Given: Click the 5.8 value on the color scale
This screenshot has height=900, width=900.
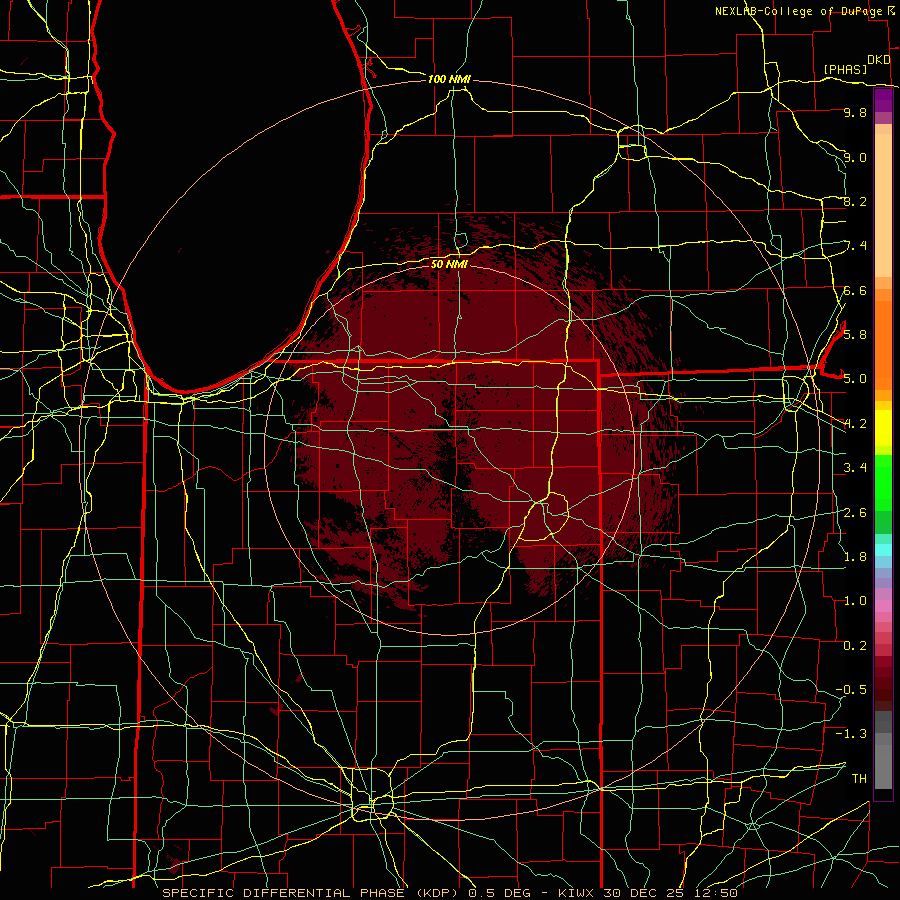Looking at the screenshot, I should [855, 334].
